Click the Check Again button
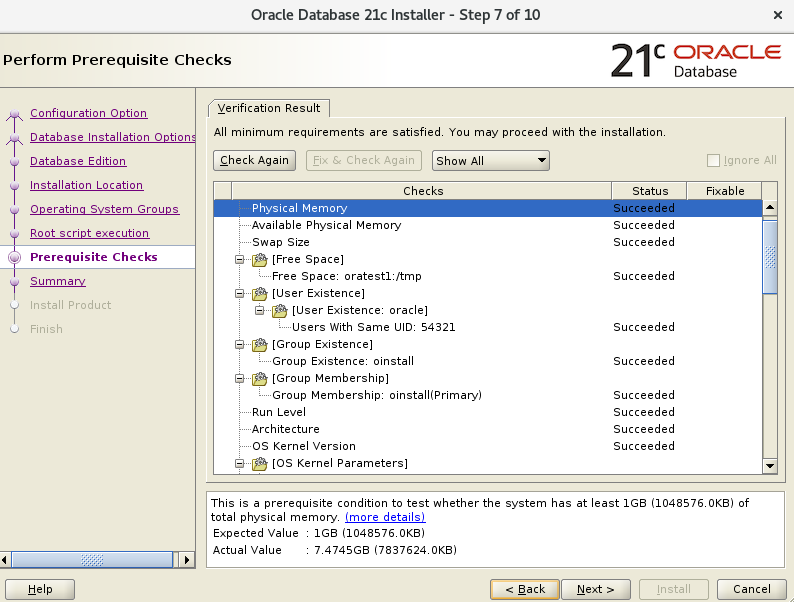 254,160
